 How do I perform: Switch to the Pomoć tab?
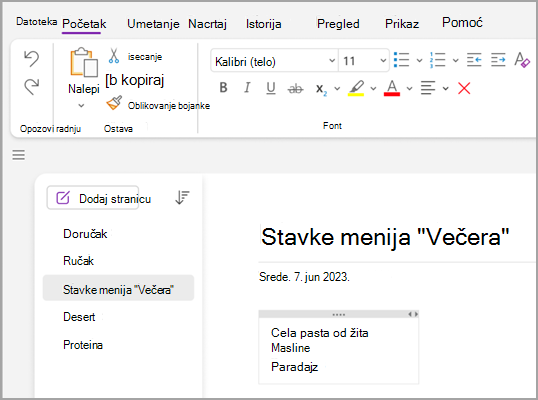pos(462,22)
